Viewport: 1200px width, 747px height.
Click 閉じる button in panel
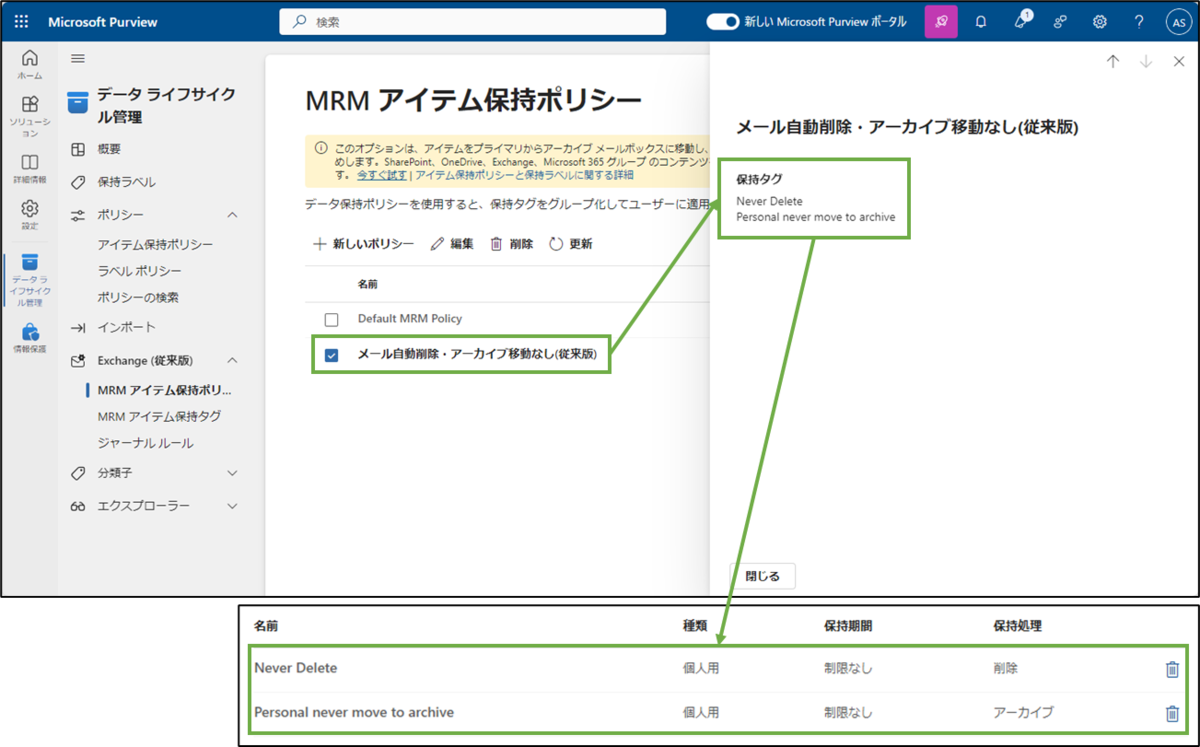(763, 576)
